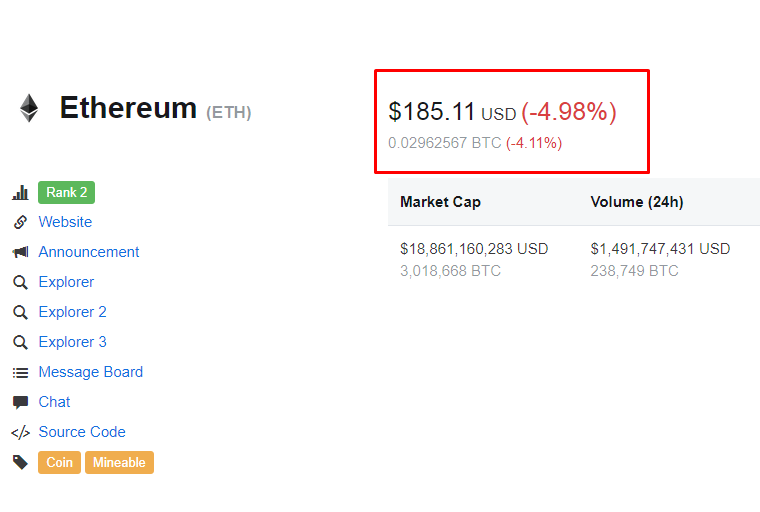Open the Announcement link
The image size is (760, 512).
point(89,252)
